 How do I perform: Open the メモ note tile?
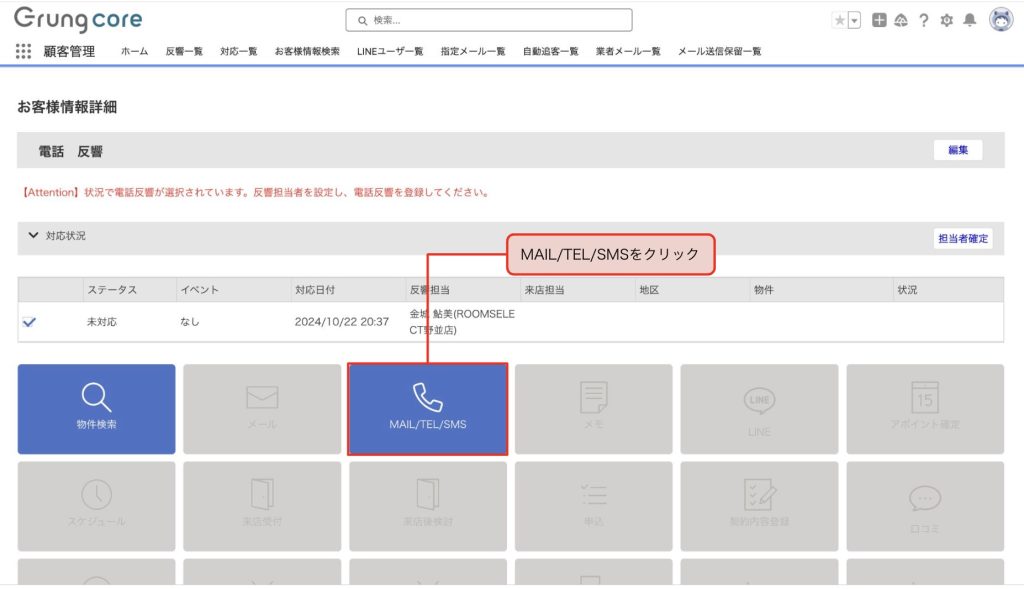coord(593,409)
